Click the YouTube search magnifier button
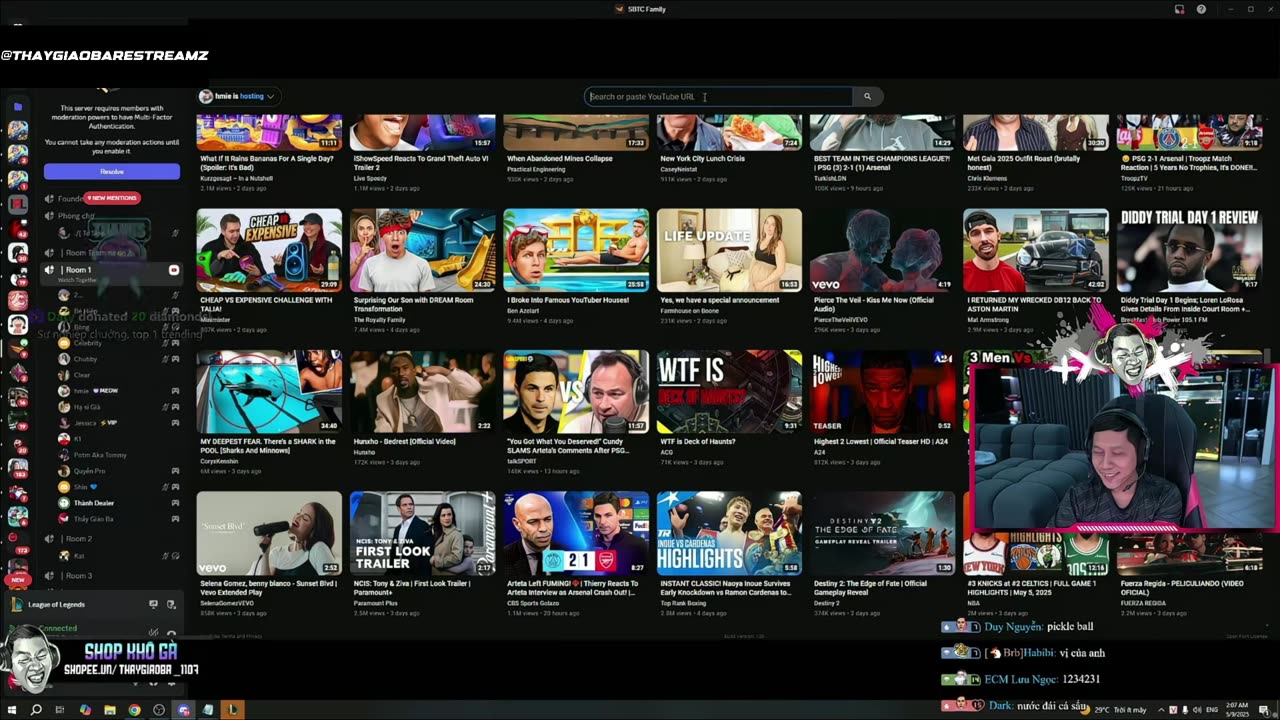Screen dimensions: 1280x720 tap(867, 97)
